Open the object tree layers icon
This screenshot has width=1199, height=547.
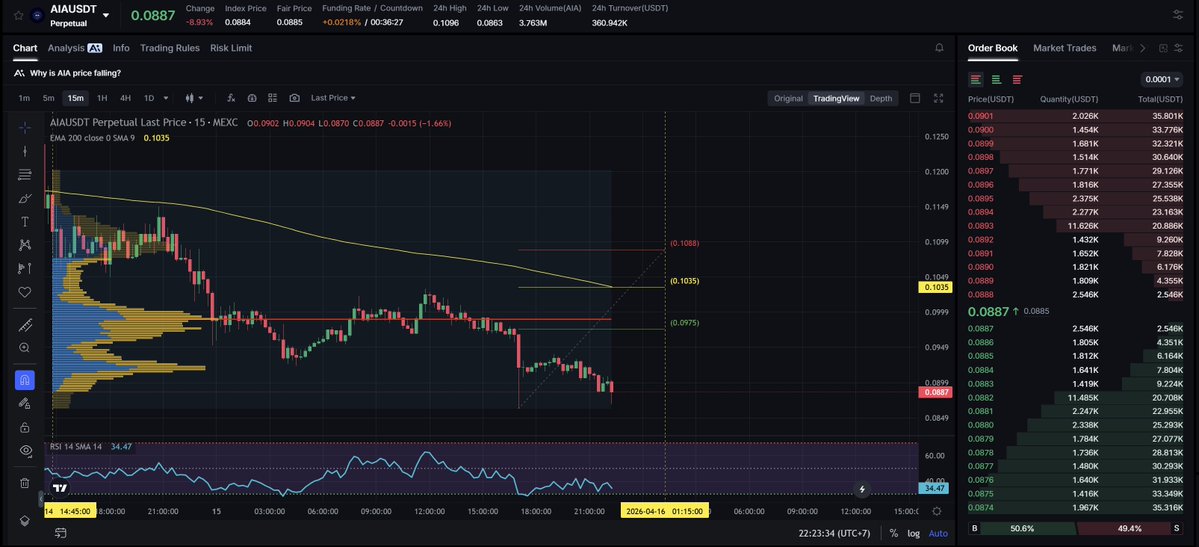(24, 521)
